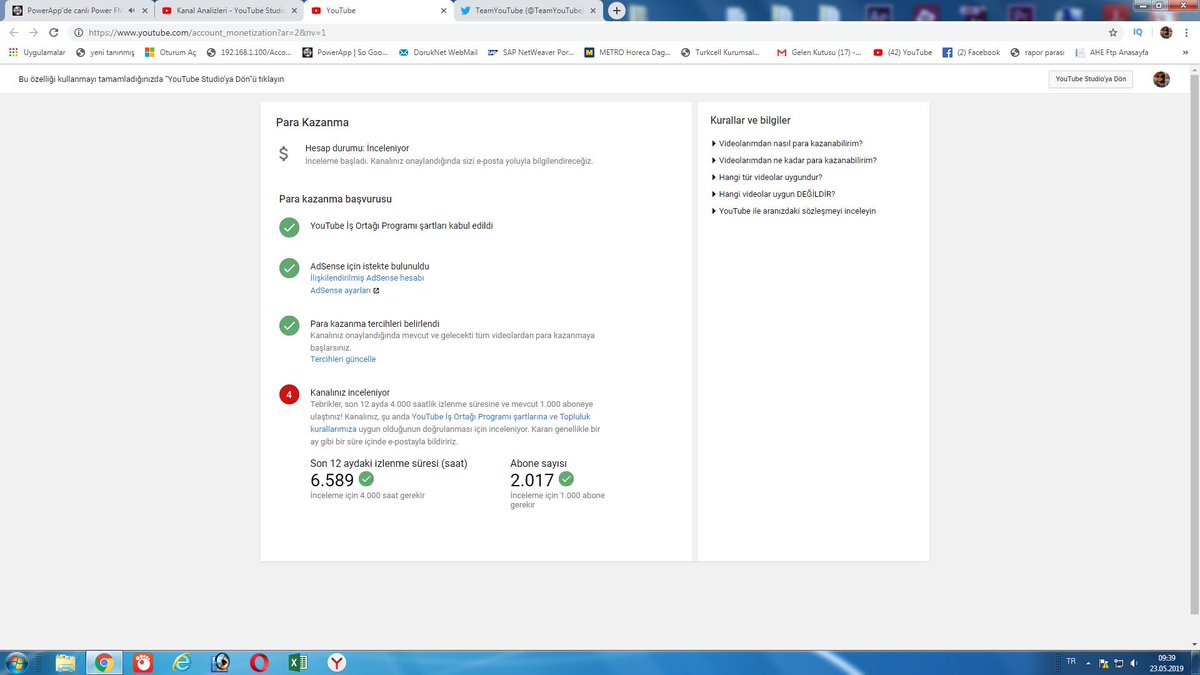
Task: Expand 'Videolarımdan ne kadar para kazanabilirim?'
Action: (793, 160)
